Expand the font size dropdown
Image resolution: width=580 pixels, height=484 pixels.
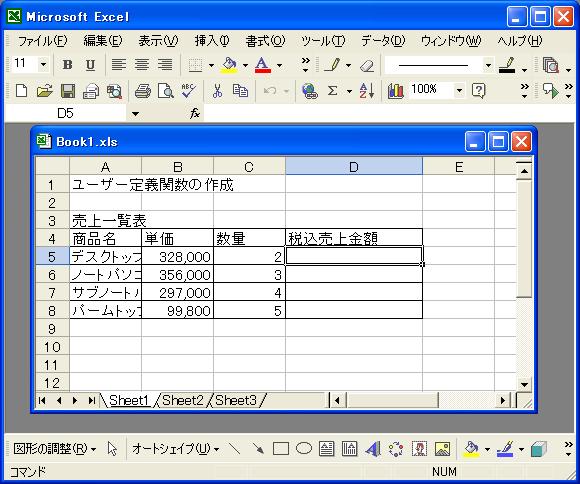pos(43,65)
